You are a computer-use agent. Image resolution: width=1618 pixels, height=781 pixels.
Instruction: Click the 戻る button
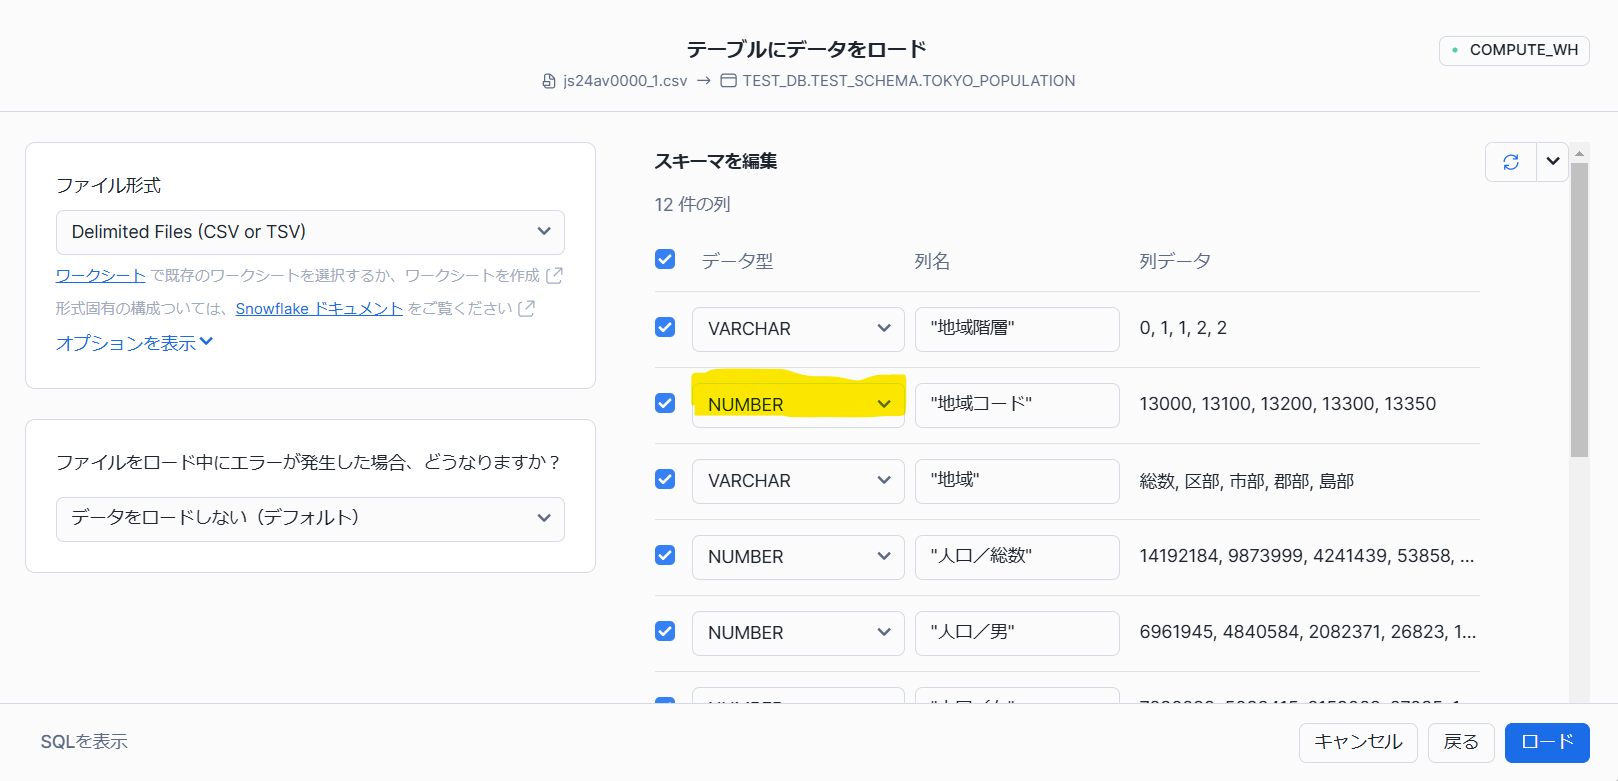(x=1461, y=743)
